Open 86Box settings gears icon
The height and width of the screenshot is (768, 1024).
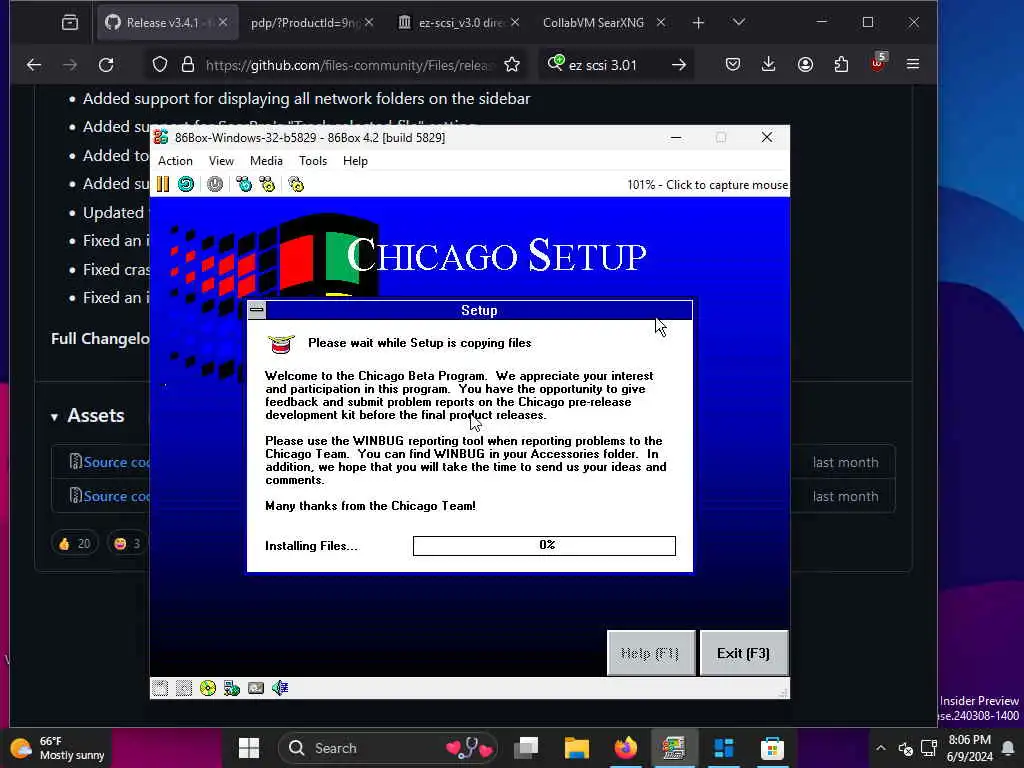click(296, 185)
